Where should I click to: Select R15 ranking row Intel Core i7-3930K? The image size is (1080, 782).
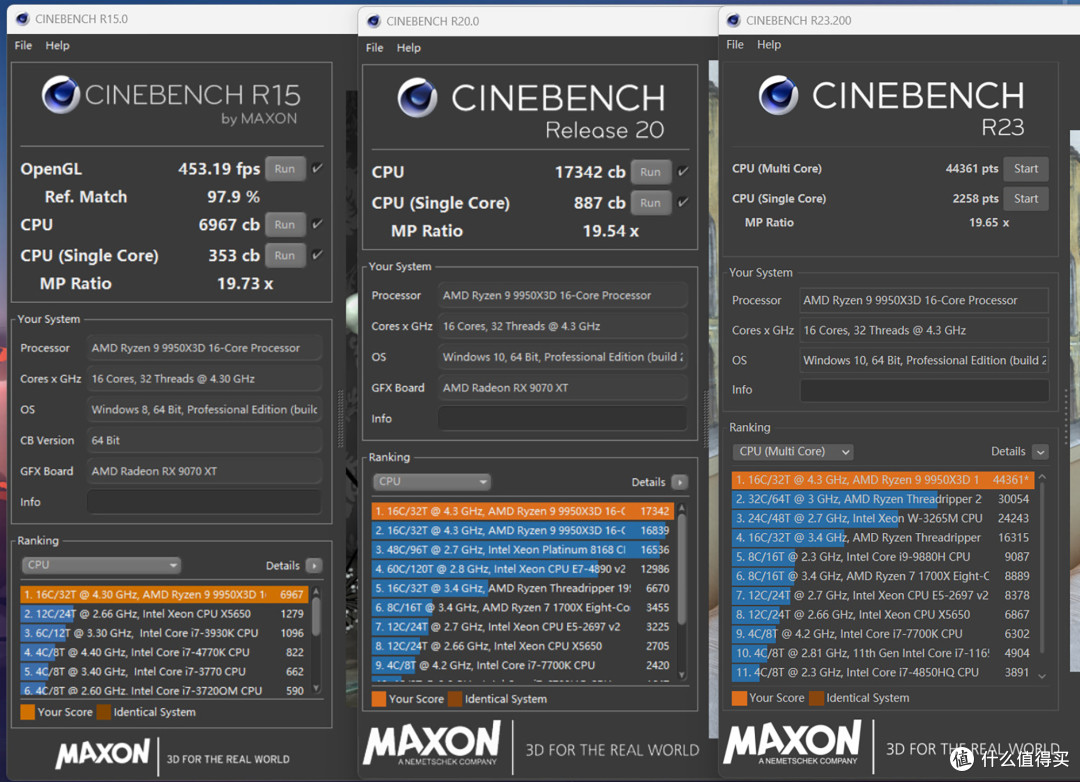coord(164,633)
